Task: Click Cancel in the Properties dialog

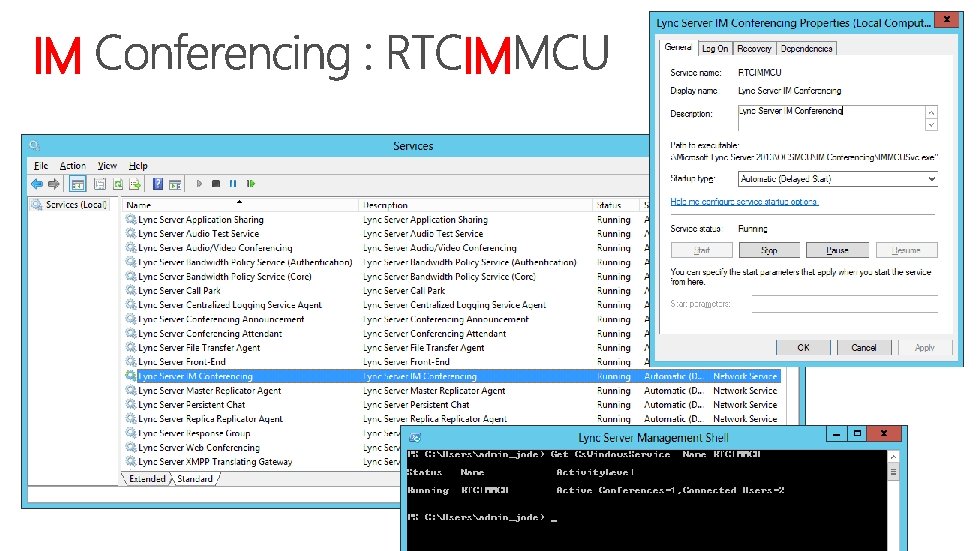Action: (x=863, y=348)
